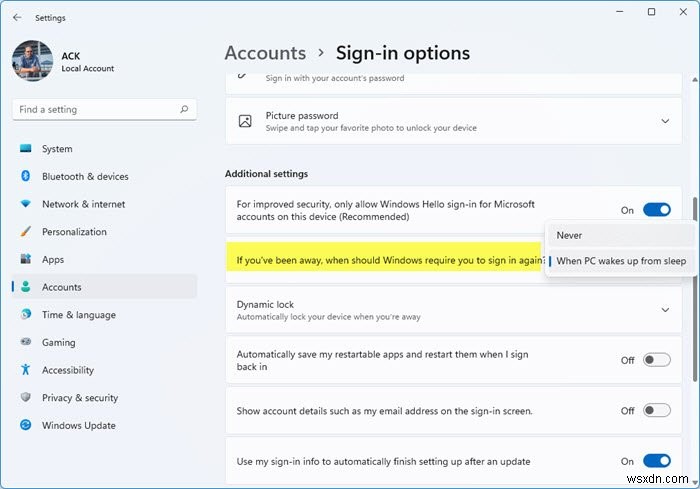Viewport: 700px width, 489px height.
Task: Open Network & internet page
Action: click(x=83, y=204)
